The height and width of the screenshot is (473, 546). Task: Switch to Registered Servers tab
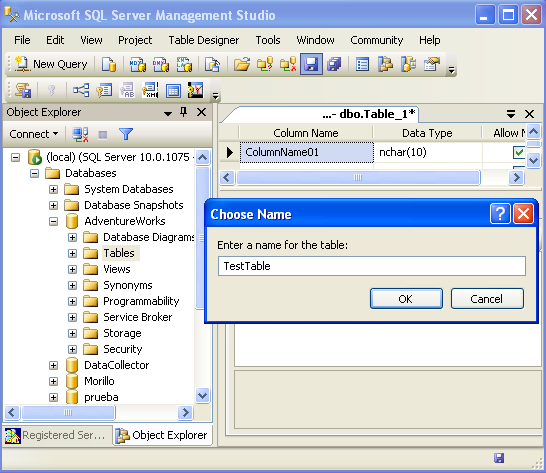coord(57,435)
